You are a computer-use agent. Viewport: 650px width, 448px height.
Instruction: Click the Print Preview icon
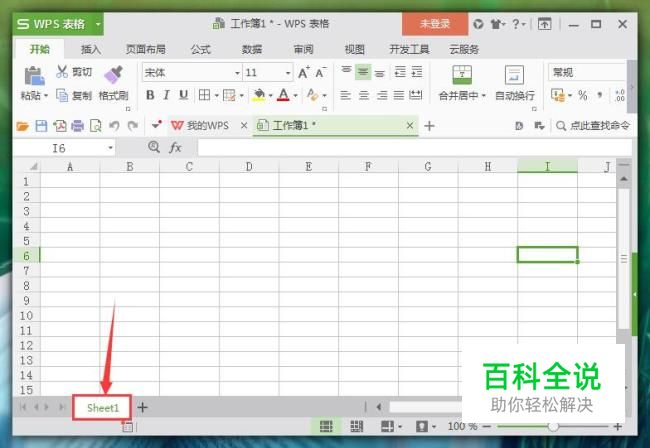96,126
